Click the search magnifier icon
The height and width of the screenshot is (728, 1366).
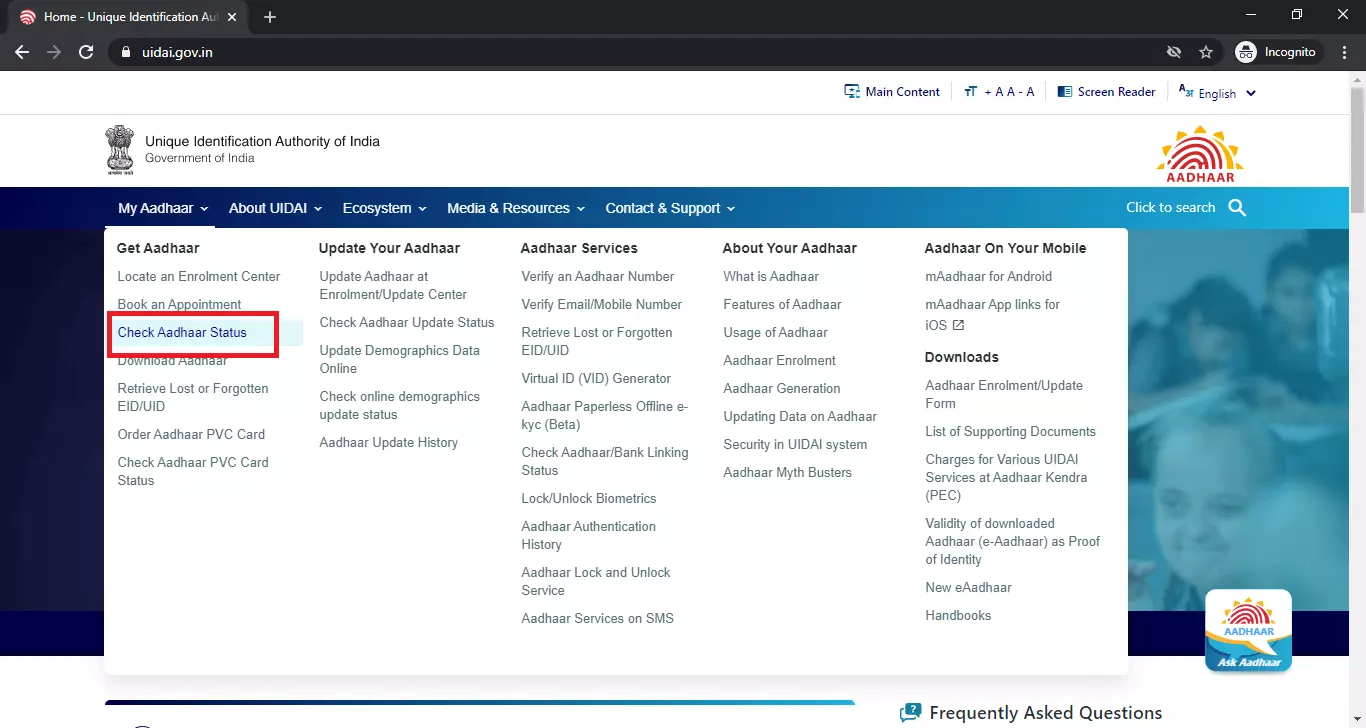tap(1237, 208)
